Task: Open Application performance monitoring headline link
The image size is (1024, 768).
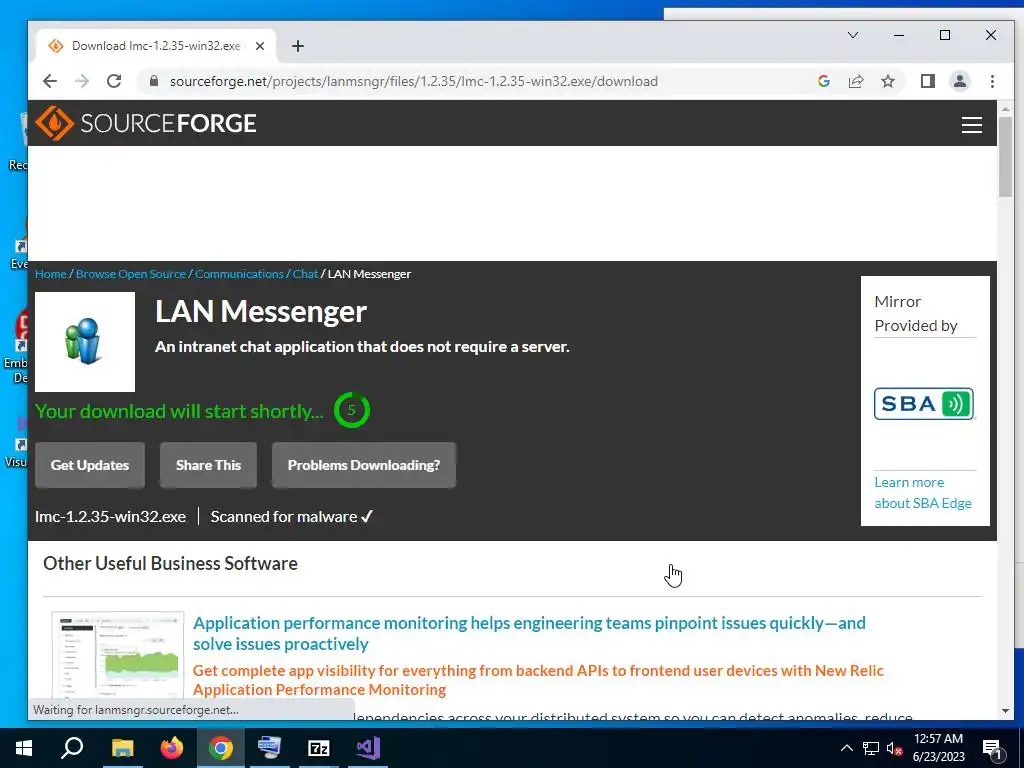Action: coord(529,633)
